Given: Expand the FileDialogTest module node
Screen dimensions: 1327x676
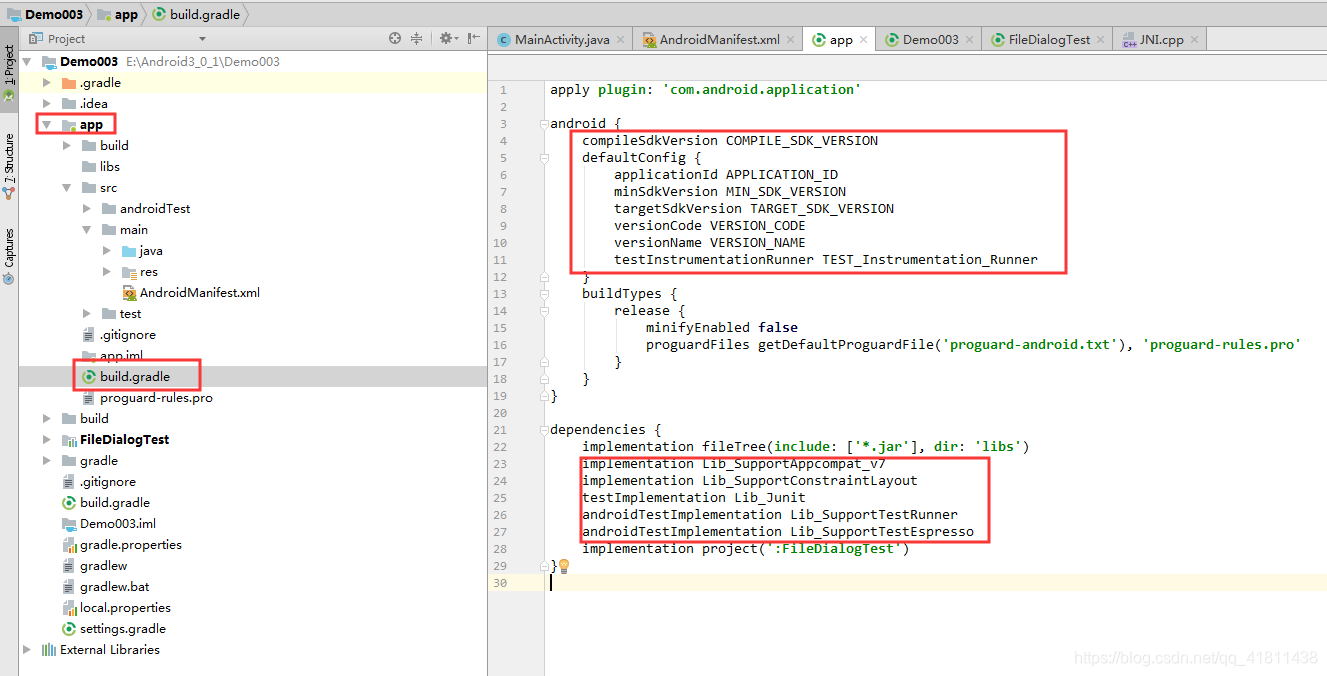Looking at the screenshot, I should (x=46, y=439).
